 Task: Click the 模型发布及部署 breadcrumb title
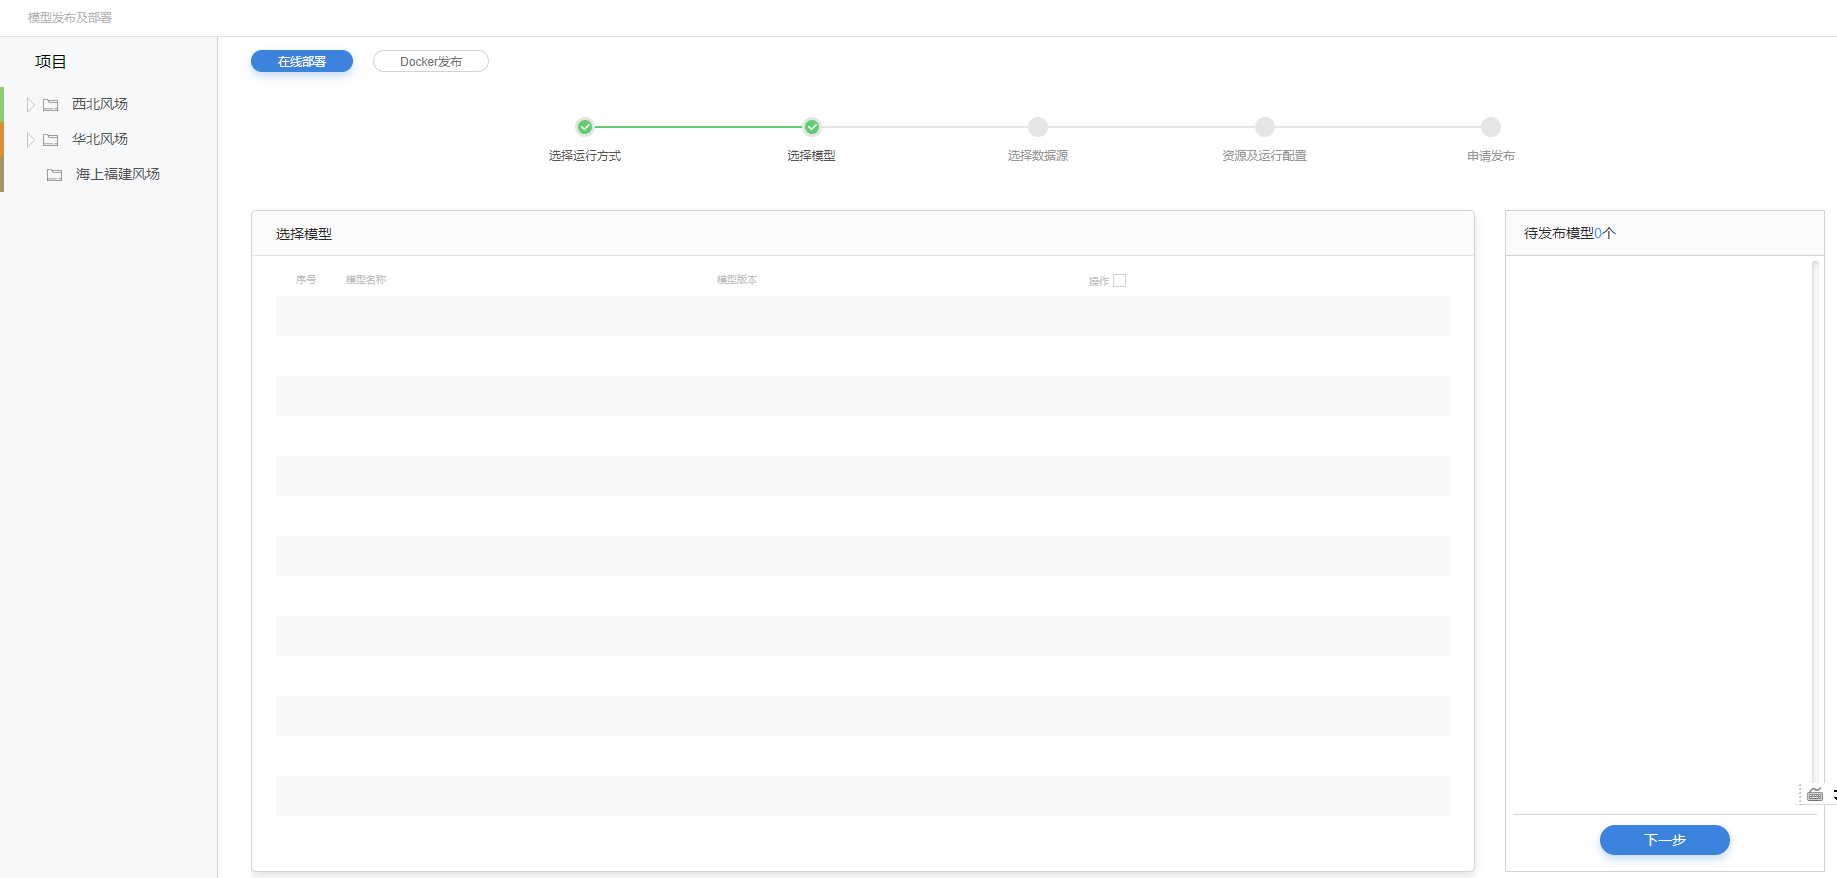click(x=70, y=18)
